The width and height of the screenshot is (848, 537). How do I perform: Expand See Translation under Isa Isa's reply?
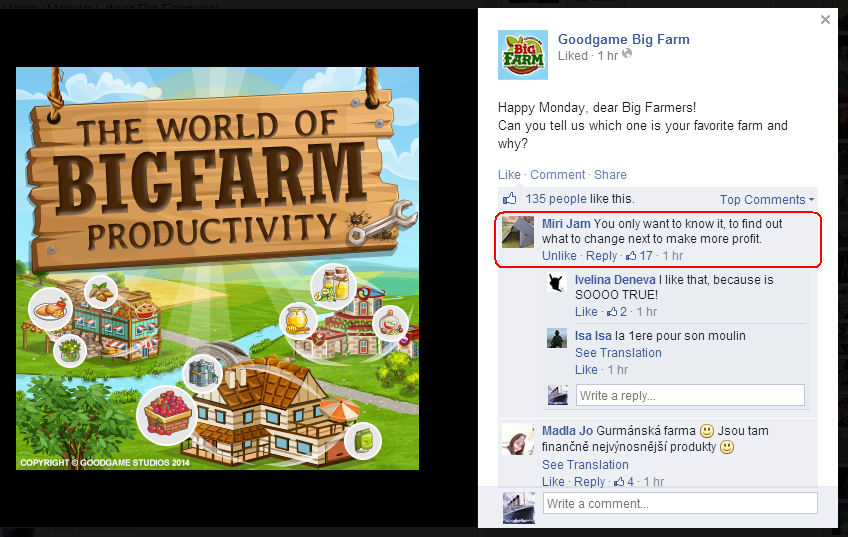point(618,353)
